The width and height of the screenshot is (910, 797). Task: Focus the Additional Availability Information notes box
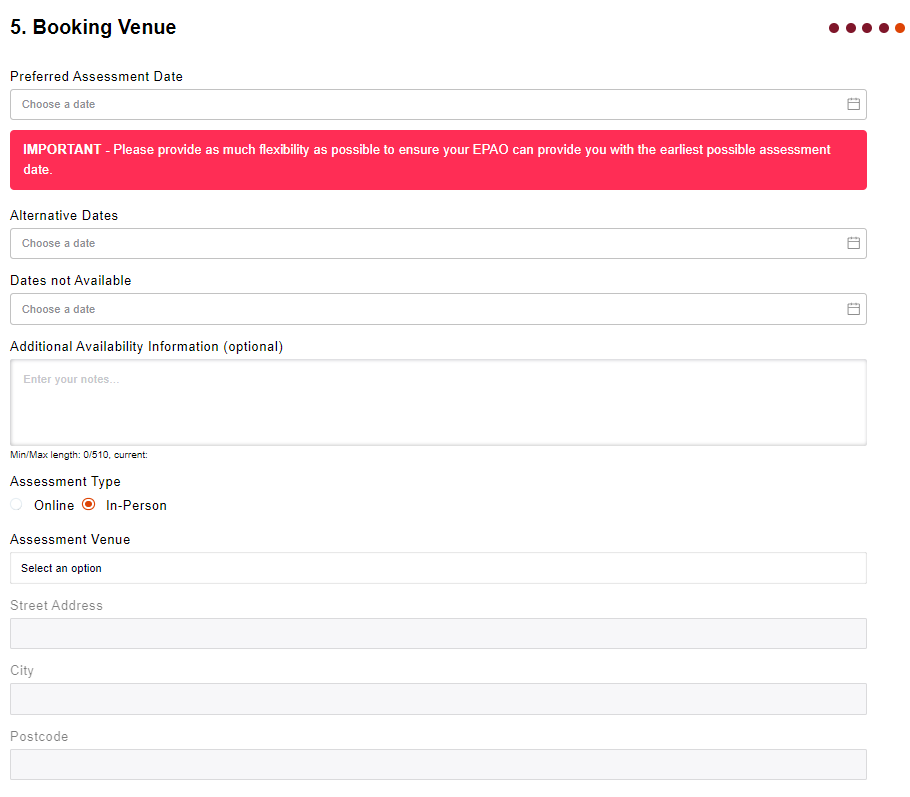(438, 402)
